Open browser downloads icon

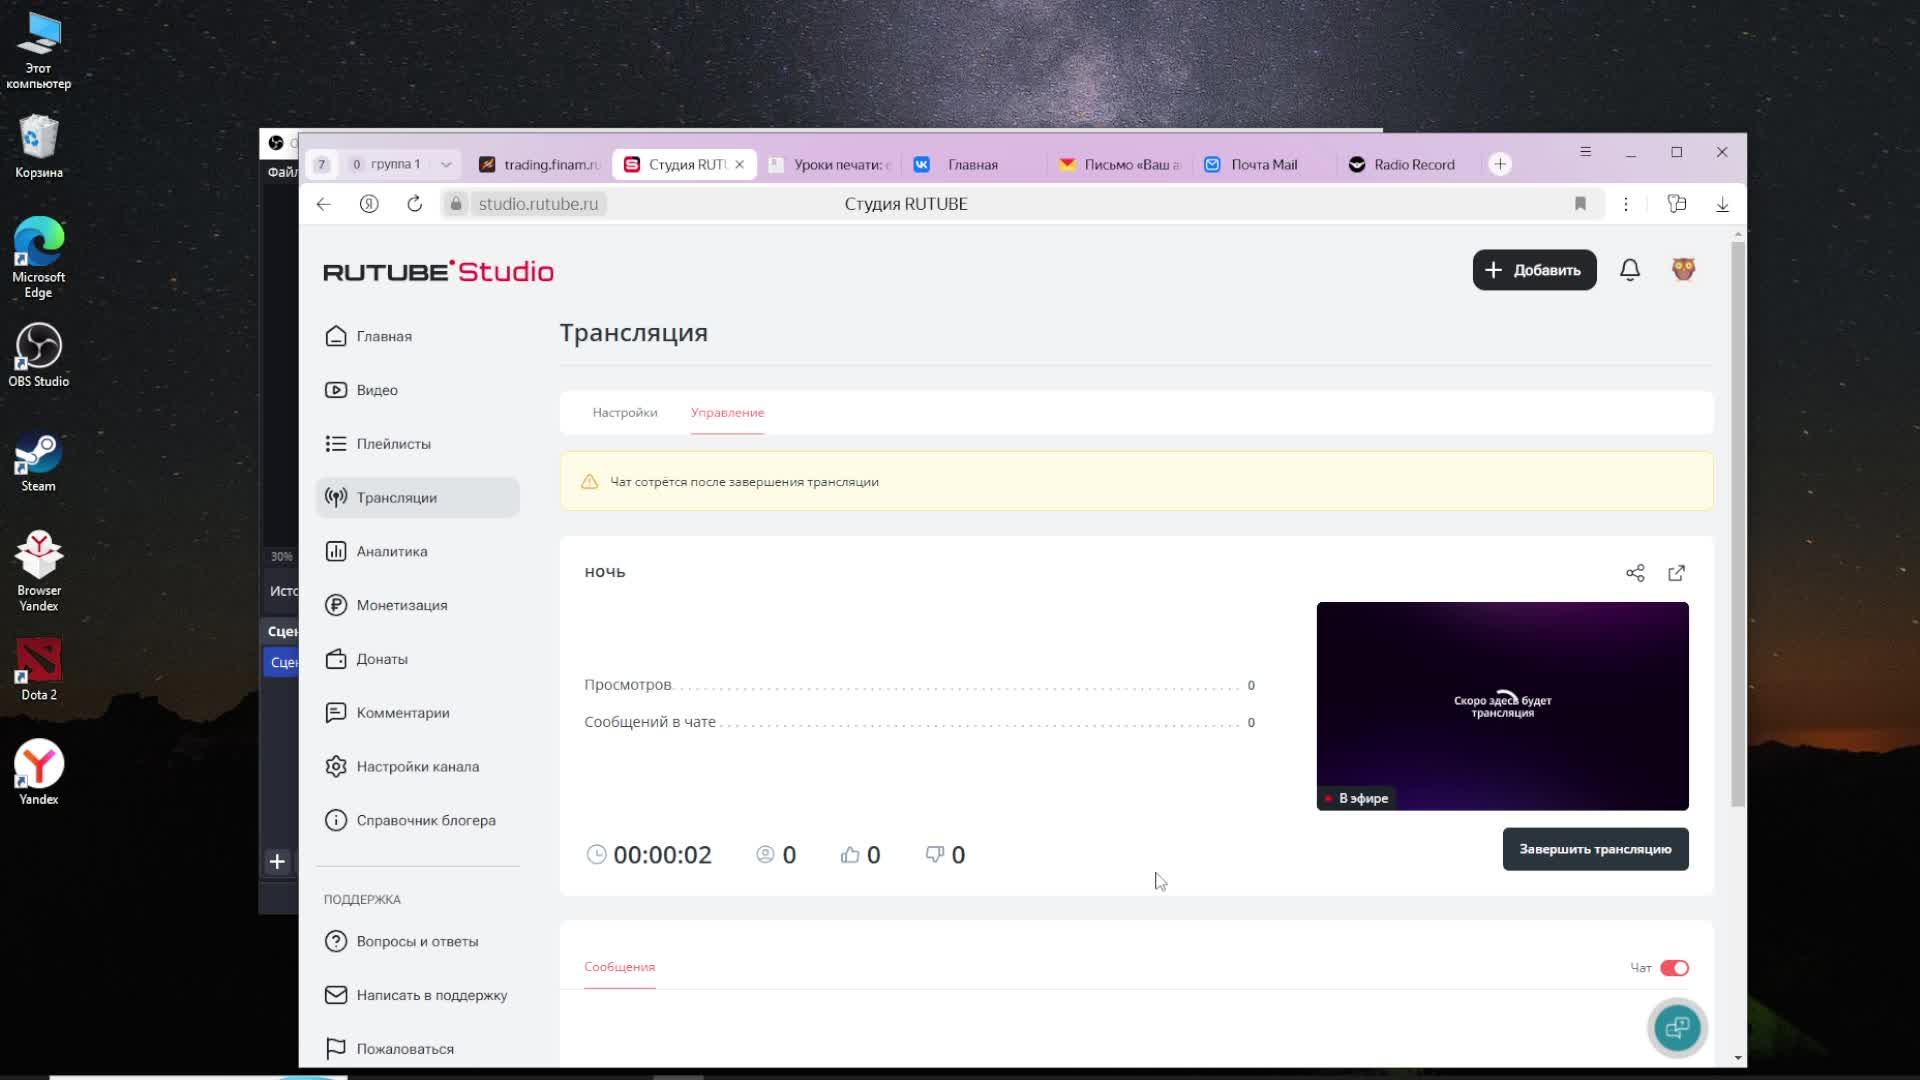point(1722,204)
